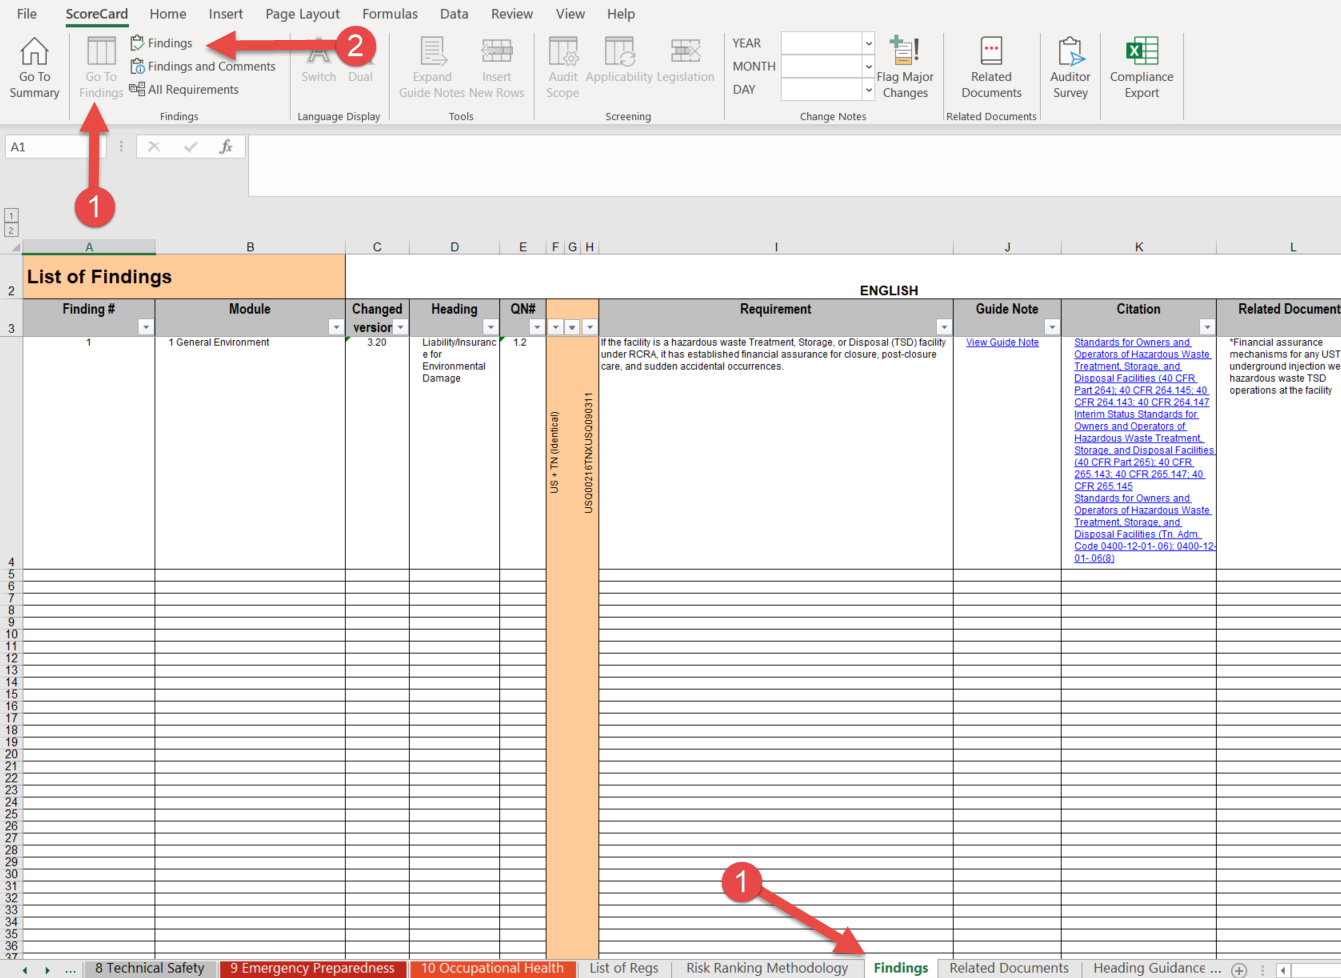Open the filter dropdown on the Module column
This screenshot has width=1341, height=978.
(336, 327)
